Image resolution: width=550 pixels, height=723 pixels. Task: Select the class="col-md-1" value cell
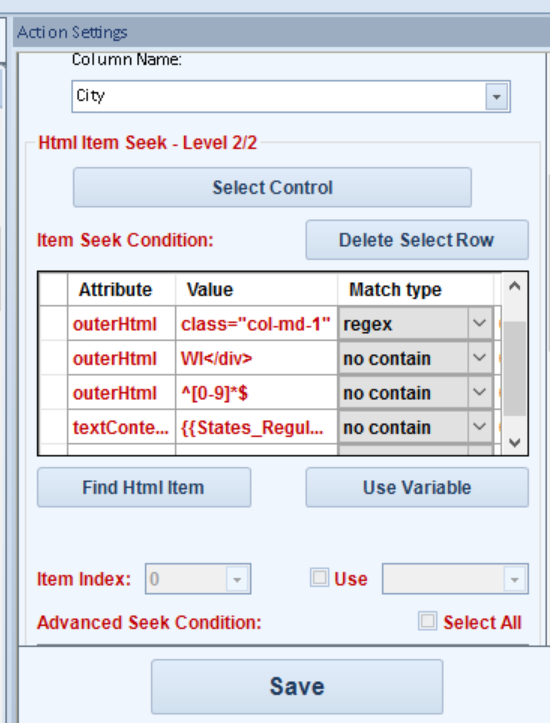click(256, 324)
